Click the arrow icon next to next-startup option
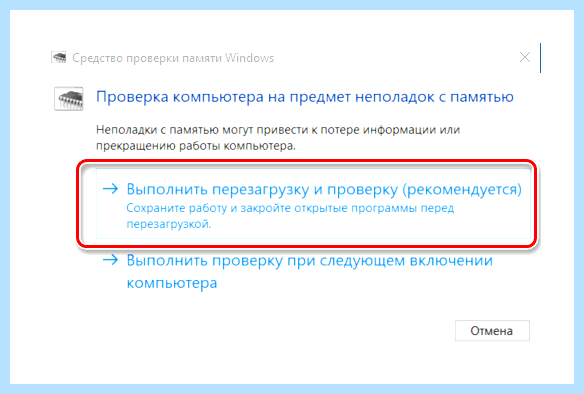The image size is (584, 394). point(111,260)
